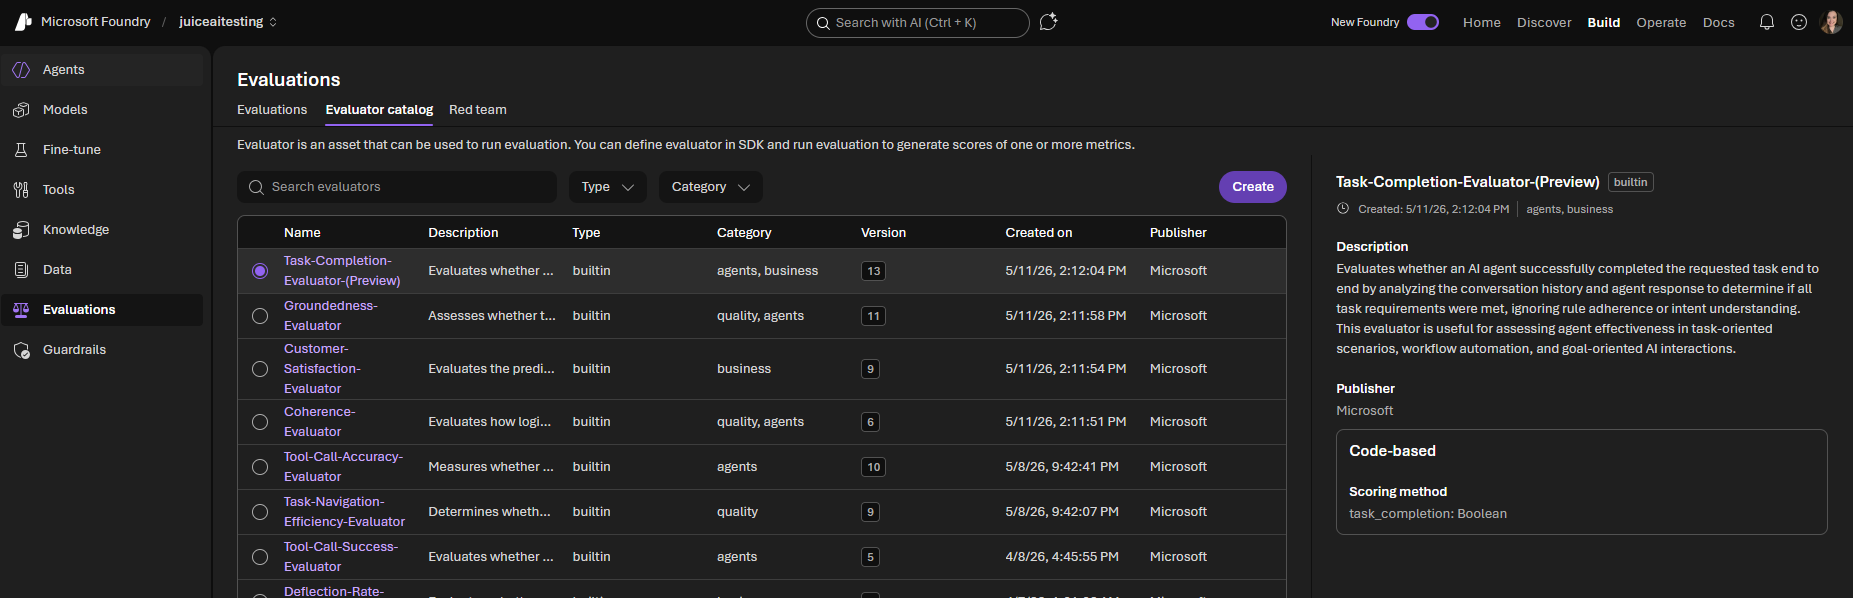Click the Evaluations scale icon in sidebar
This screenshot has height=598, width=1853.
pyautogui.click(x=21, y=310)
